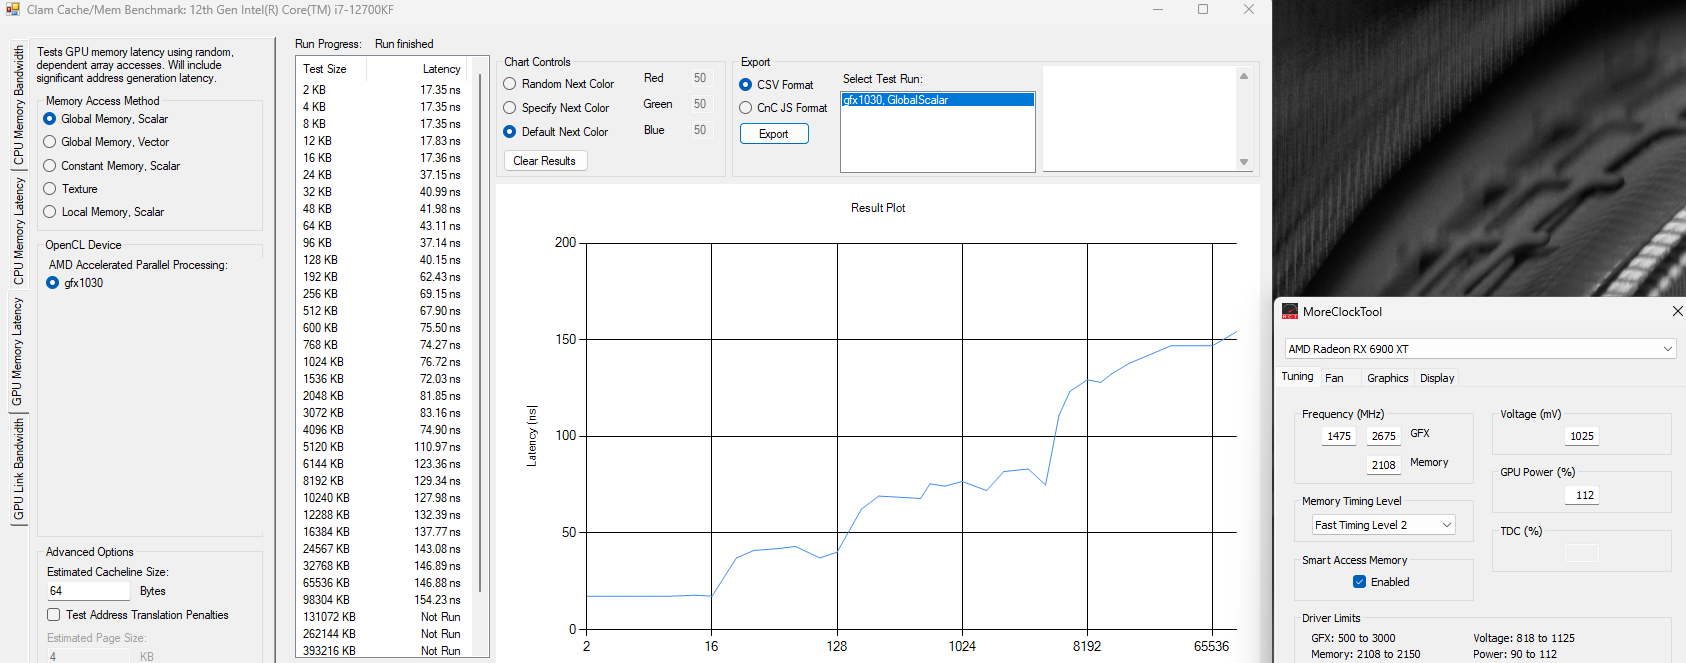Click GFX maximum frequency field 2675
The height and width of the screenshot is (663, 1686).
1384,436
